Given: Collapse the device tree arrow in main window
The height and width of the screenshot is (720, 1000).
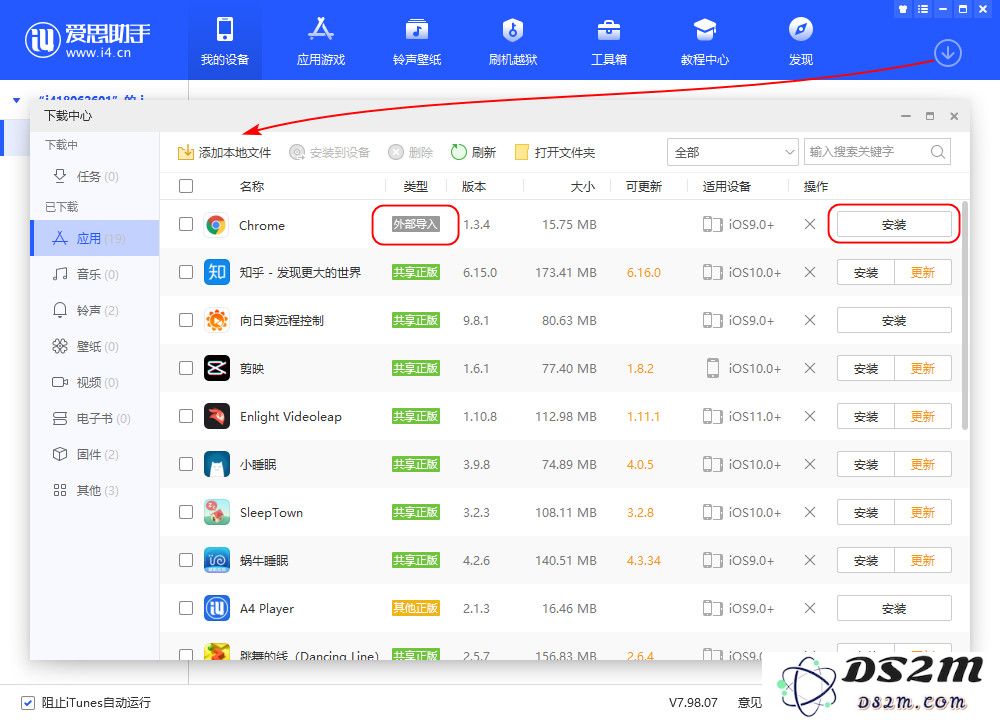Looking at the screenshot, I should coord(17,100).
